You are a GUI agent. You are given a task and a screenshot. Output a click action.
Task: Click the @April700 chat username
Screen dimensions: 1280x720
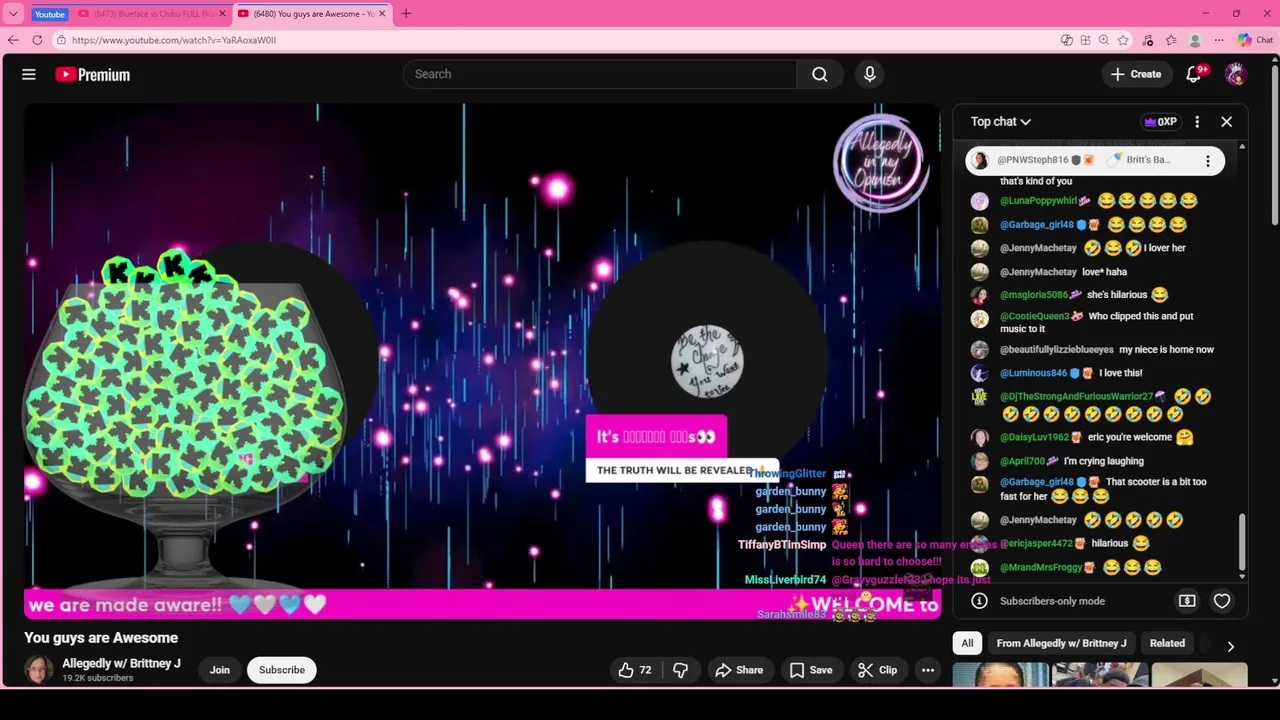pos(1022,461)
